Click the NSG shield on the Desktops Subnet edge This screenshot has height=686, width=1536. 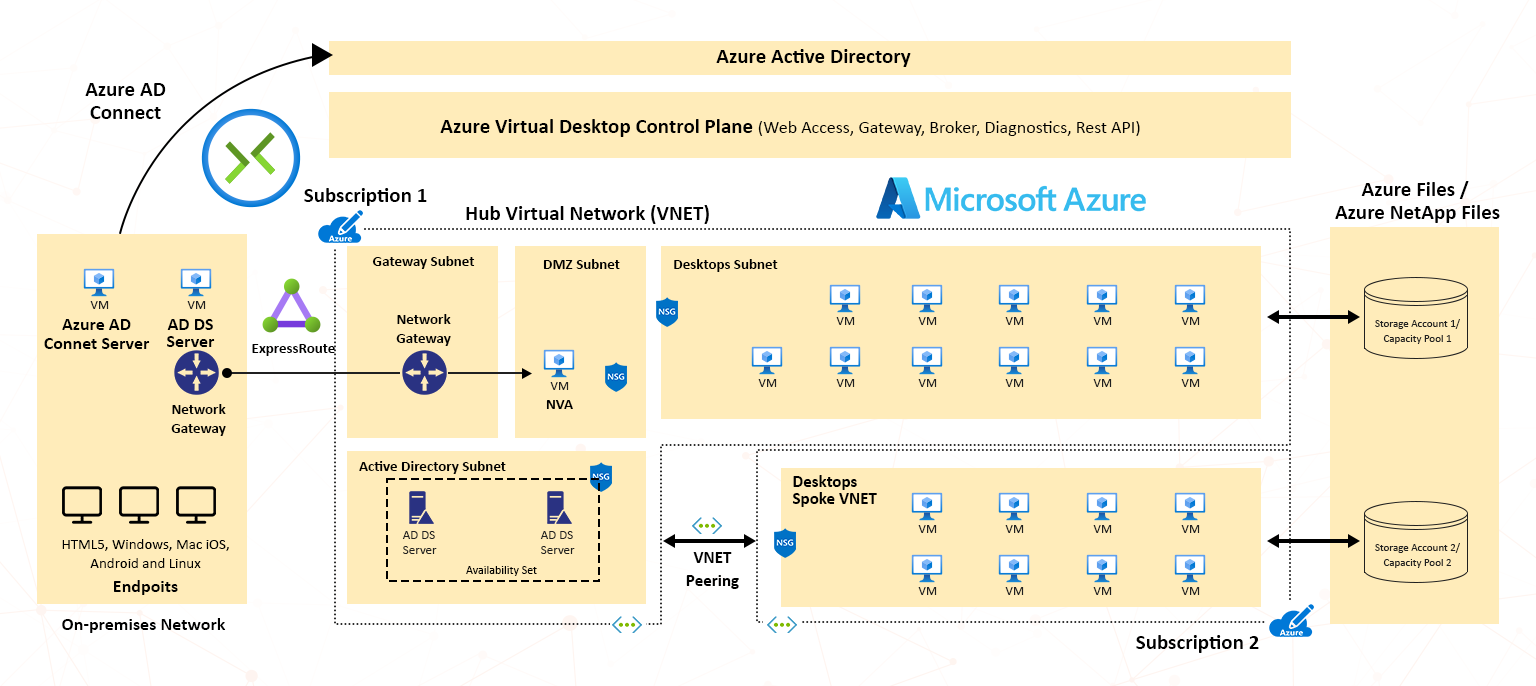click(x=667, y=312)
